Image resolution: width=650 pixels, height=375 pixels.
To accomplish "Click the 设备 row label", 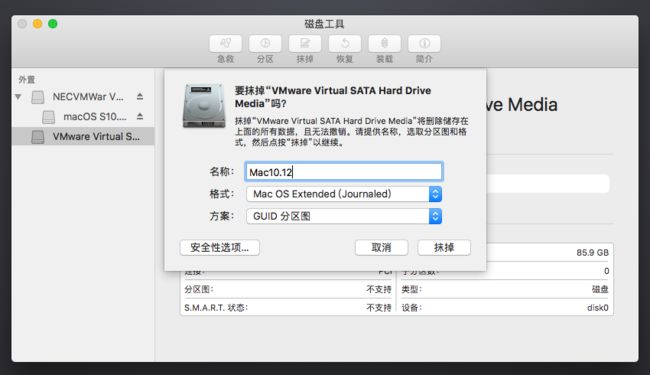I will 412,308.
